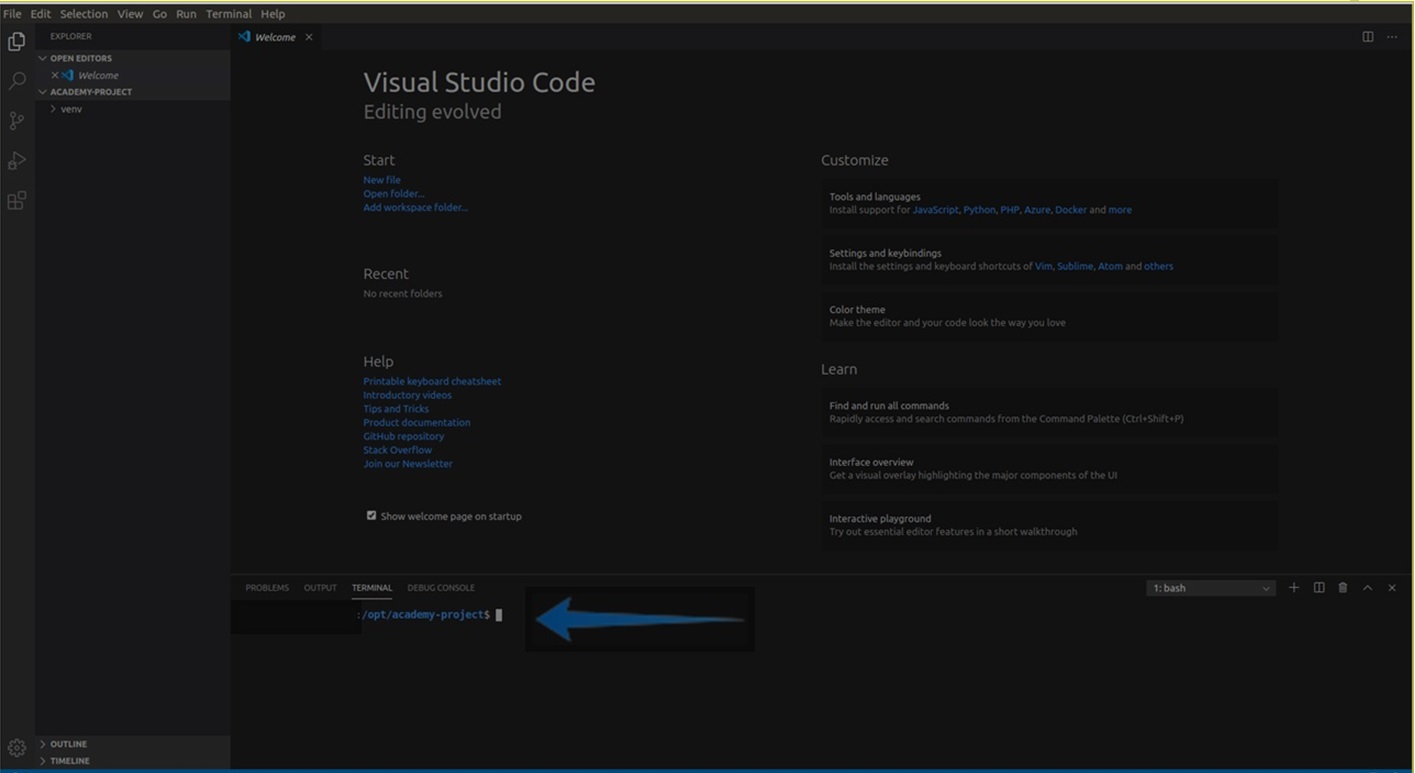Open the Source Control view
1415x773 pixels.
[x=16, y=121]
